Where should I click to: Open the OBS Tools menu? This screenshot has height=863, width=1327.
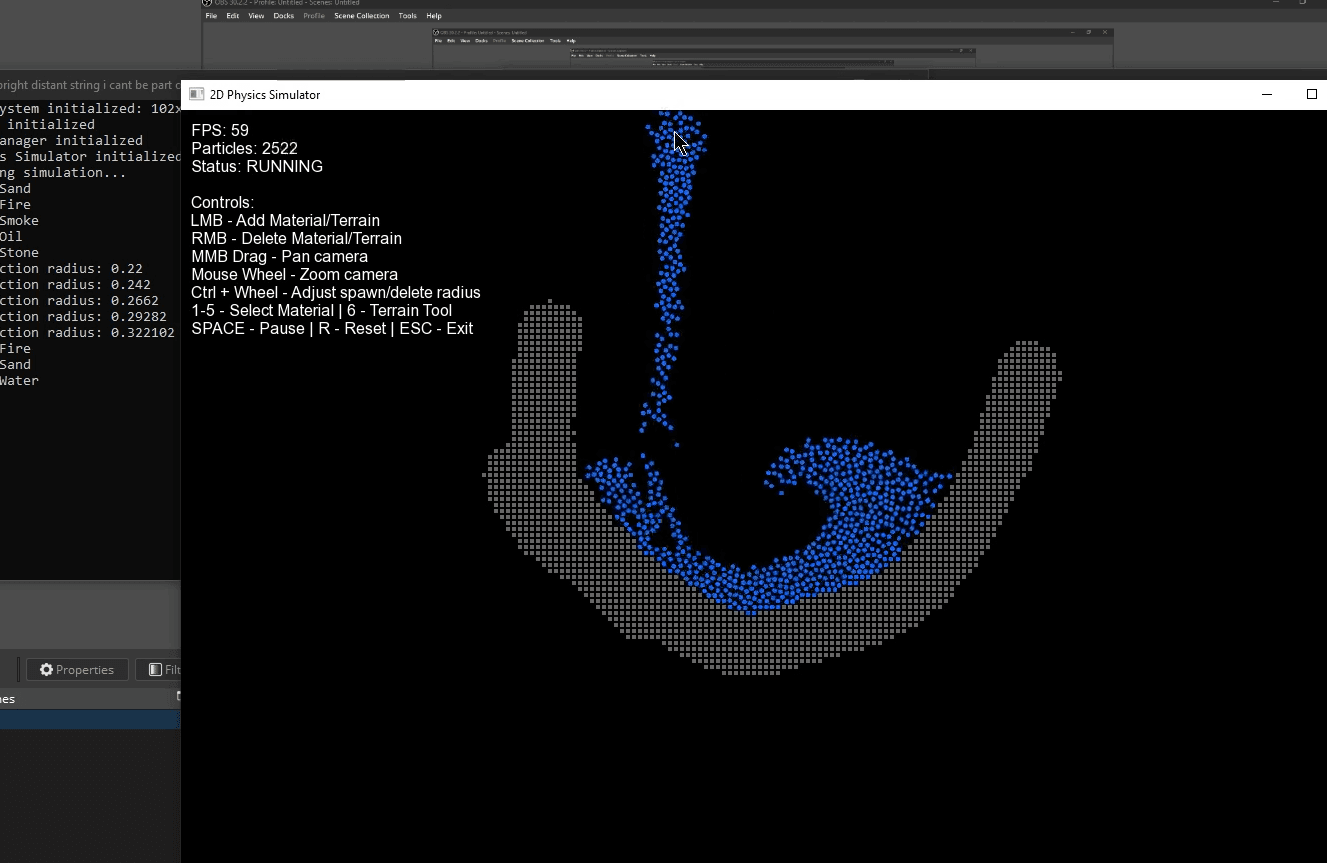407,16
